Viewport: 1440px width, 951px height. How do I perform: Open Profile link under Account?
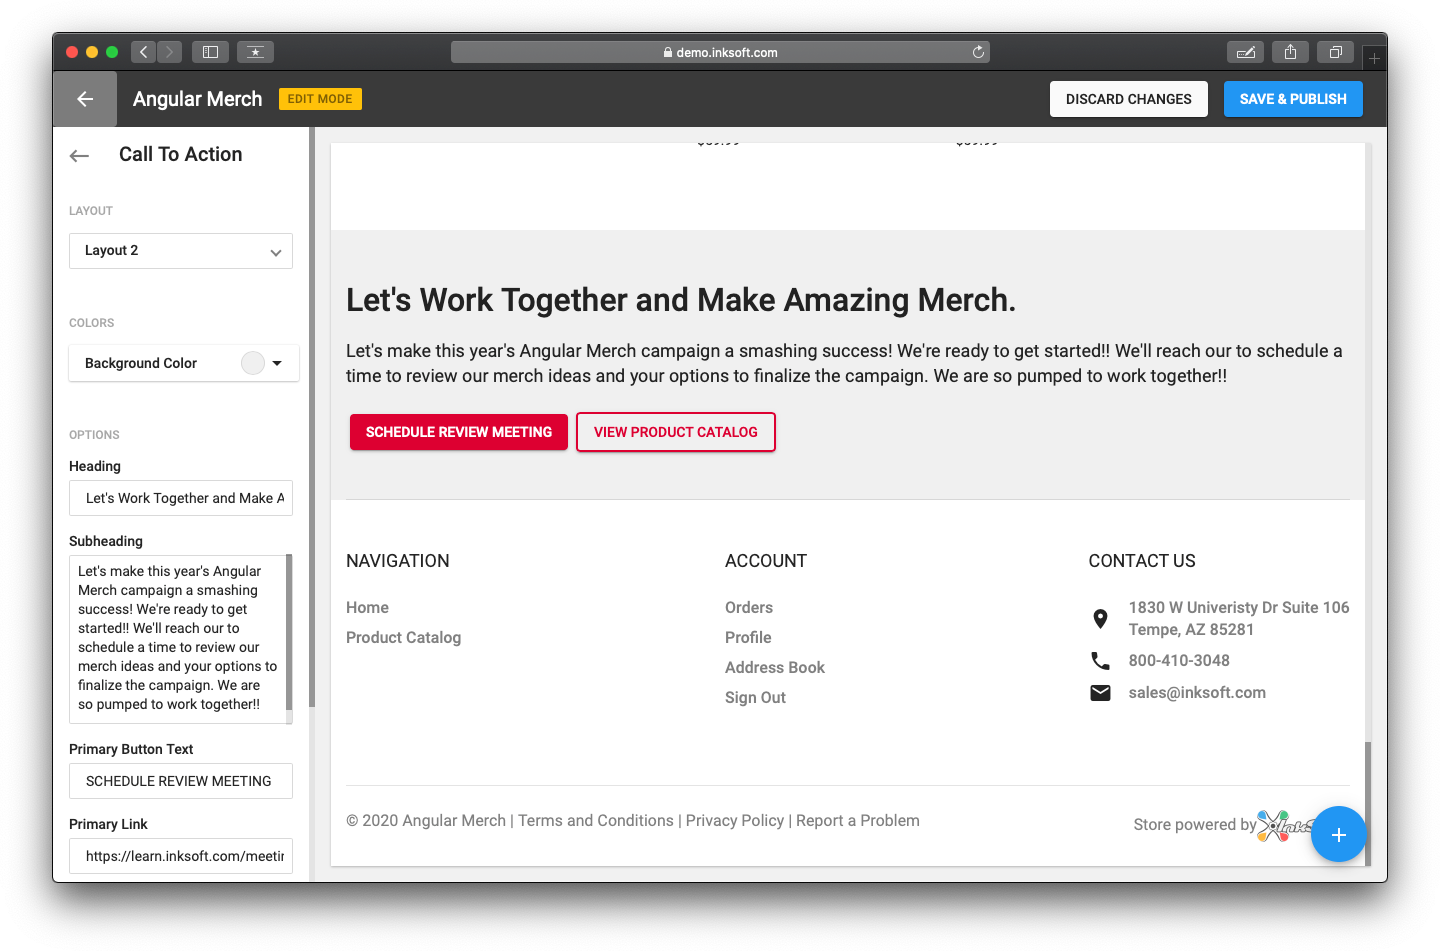click(748, 638)
